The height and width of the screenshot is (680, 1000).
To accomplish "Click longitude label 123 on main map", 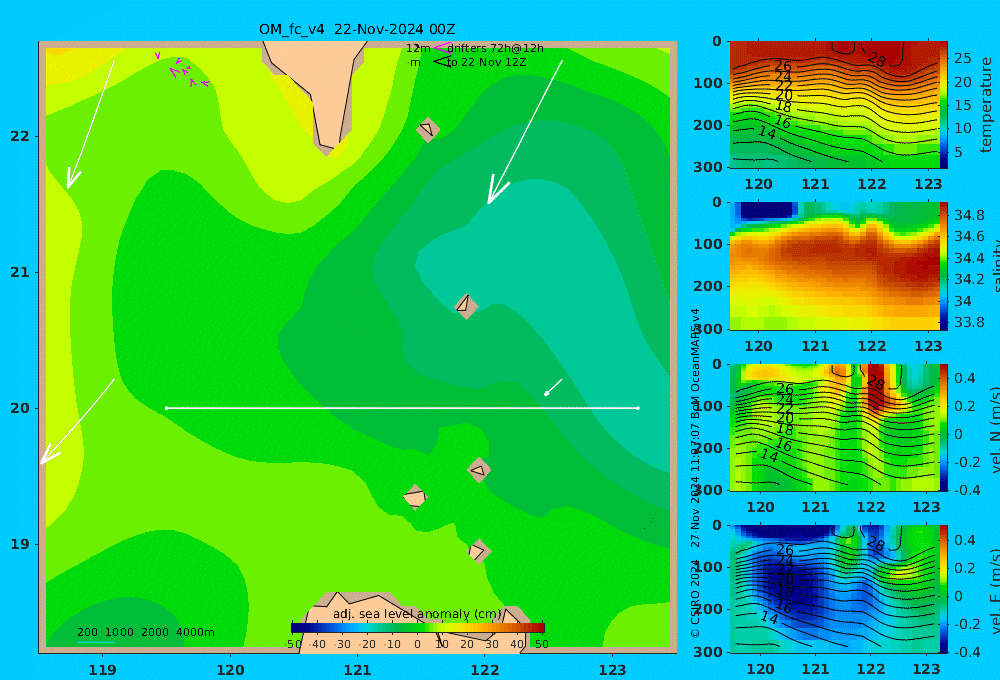I will pos(613,670).
